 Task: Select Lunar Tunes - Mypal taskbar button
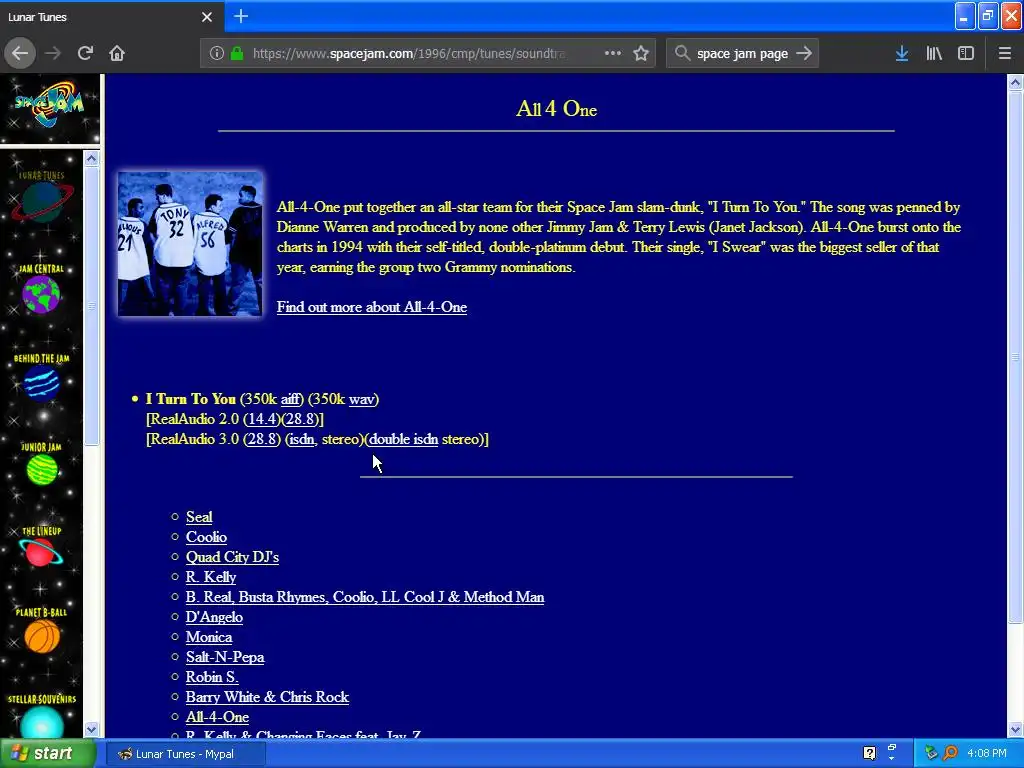click(185, 754)
